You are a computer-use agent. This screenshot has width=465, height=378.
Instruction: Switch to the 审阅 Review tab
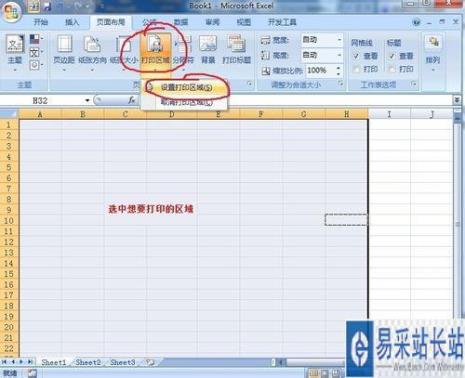212,22
